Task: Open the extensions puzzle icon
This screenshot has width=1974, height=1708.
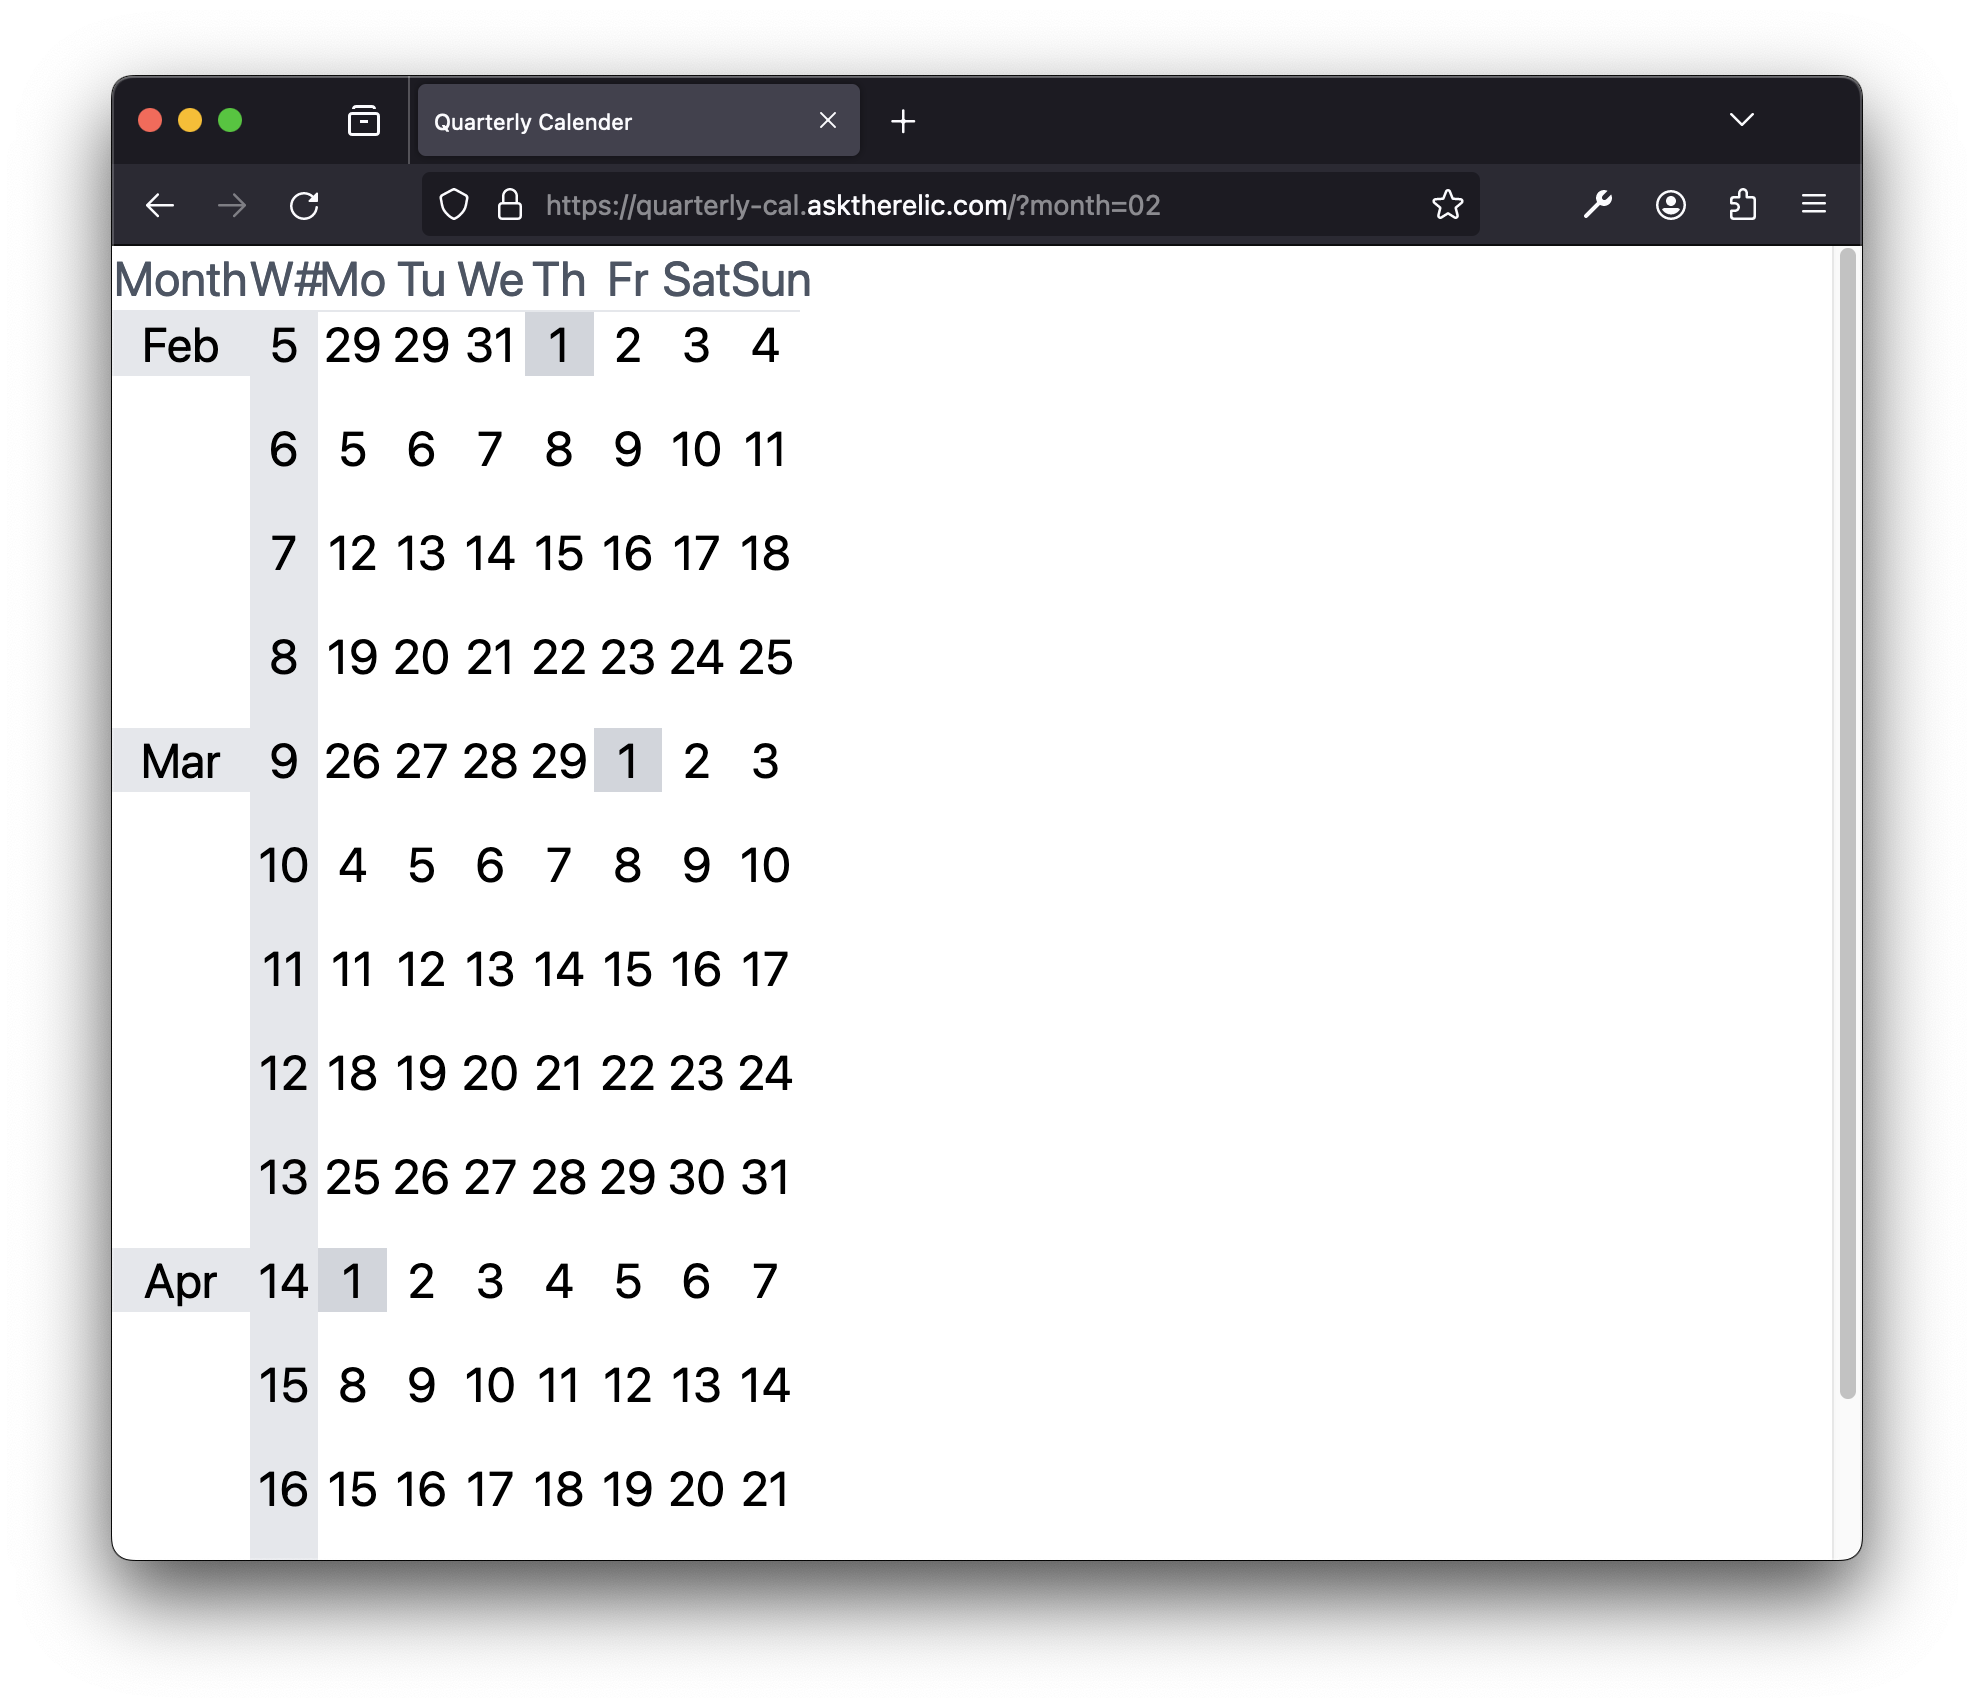Action: (x=1742, y=205)
